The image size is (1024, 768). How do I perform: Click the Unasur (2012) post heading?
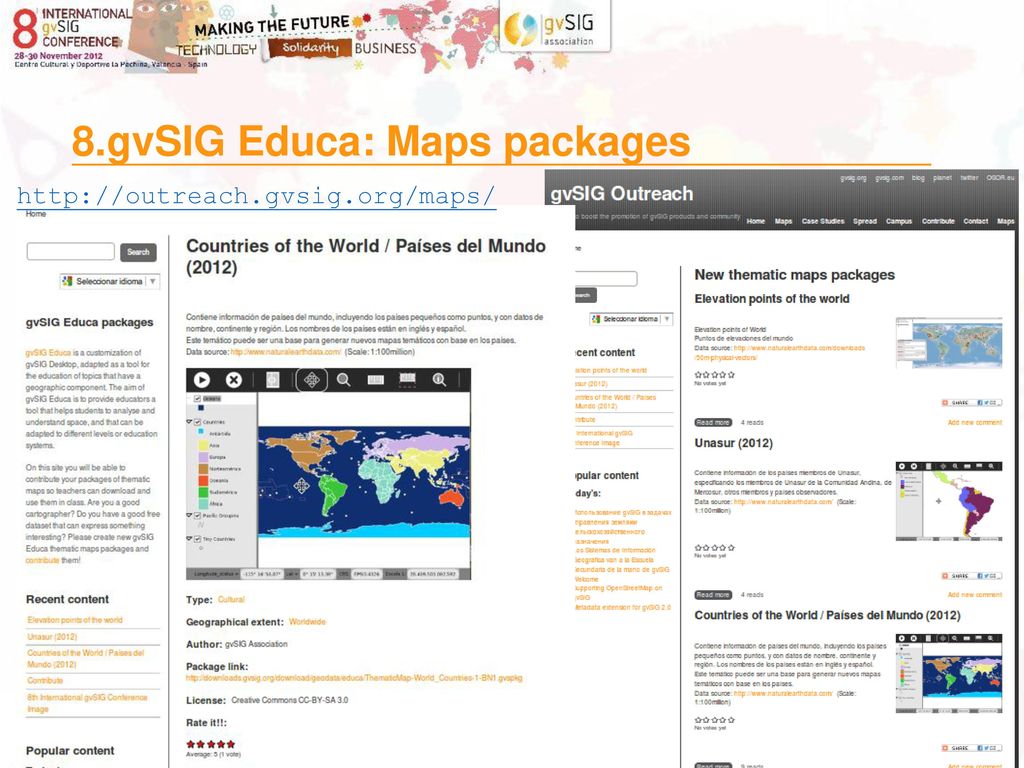coord(733,443)
